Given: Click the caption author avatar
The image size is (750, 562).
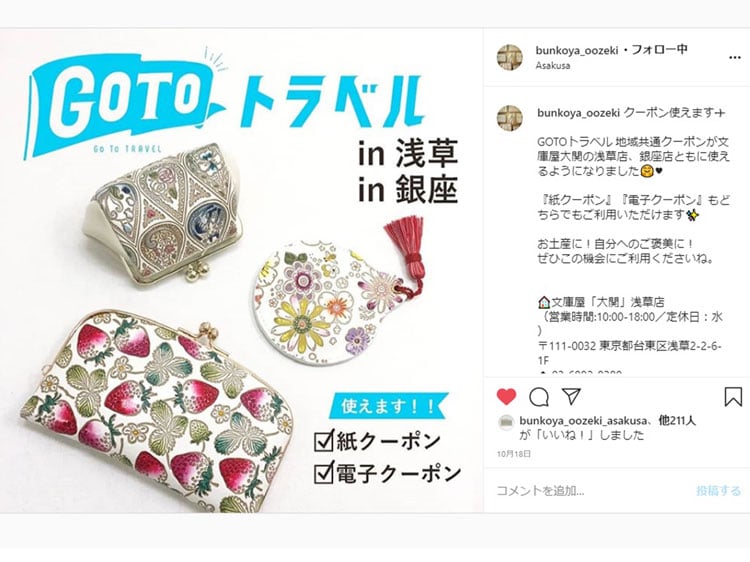Looking at the screenshot, I should pos(509,118).
